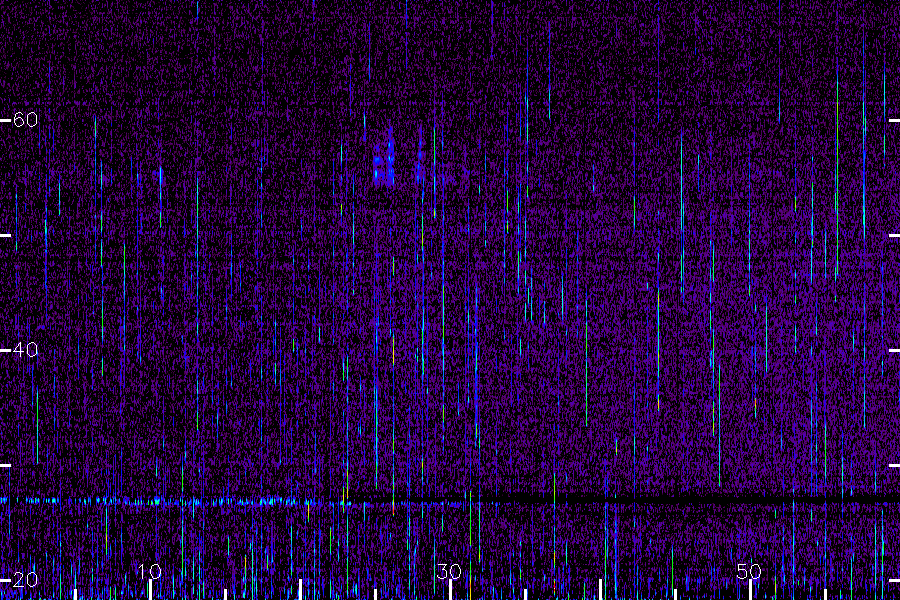The width and height of the screenshot is (900, 600).
Task: Click the tick mark below the 50 label
Action: [x=750, y=590]
